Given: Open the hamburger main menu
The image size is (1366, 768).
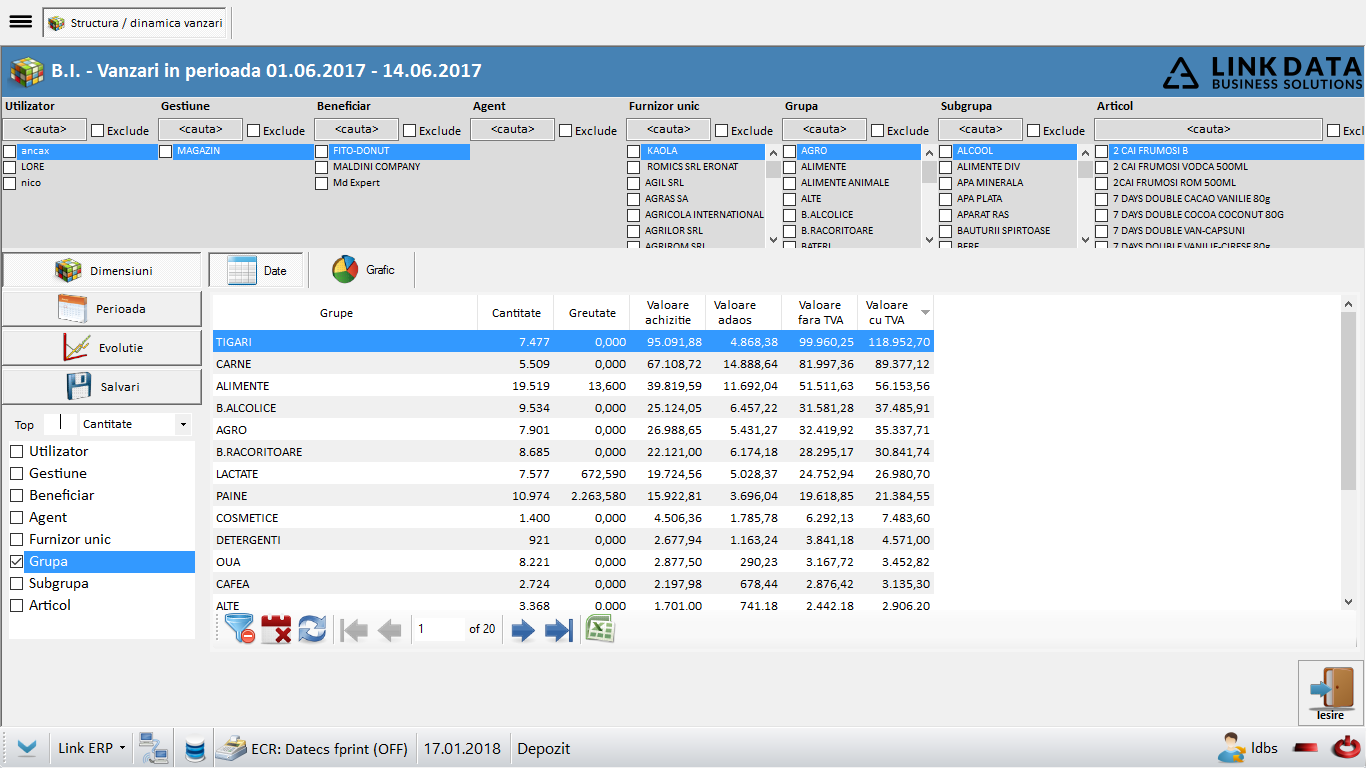Looking at the screenshot, I should (x=20, y=21).
